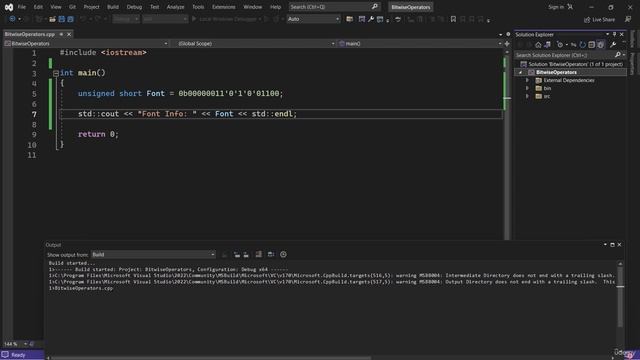This screenshot has width=640, height=360.
Task: Toggle word wrap in Output panel
Action: (271, 254)
